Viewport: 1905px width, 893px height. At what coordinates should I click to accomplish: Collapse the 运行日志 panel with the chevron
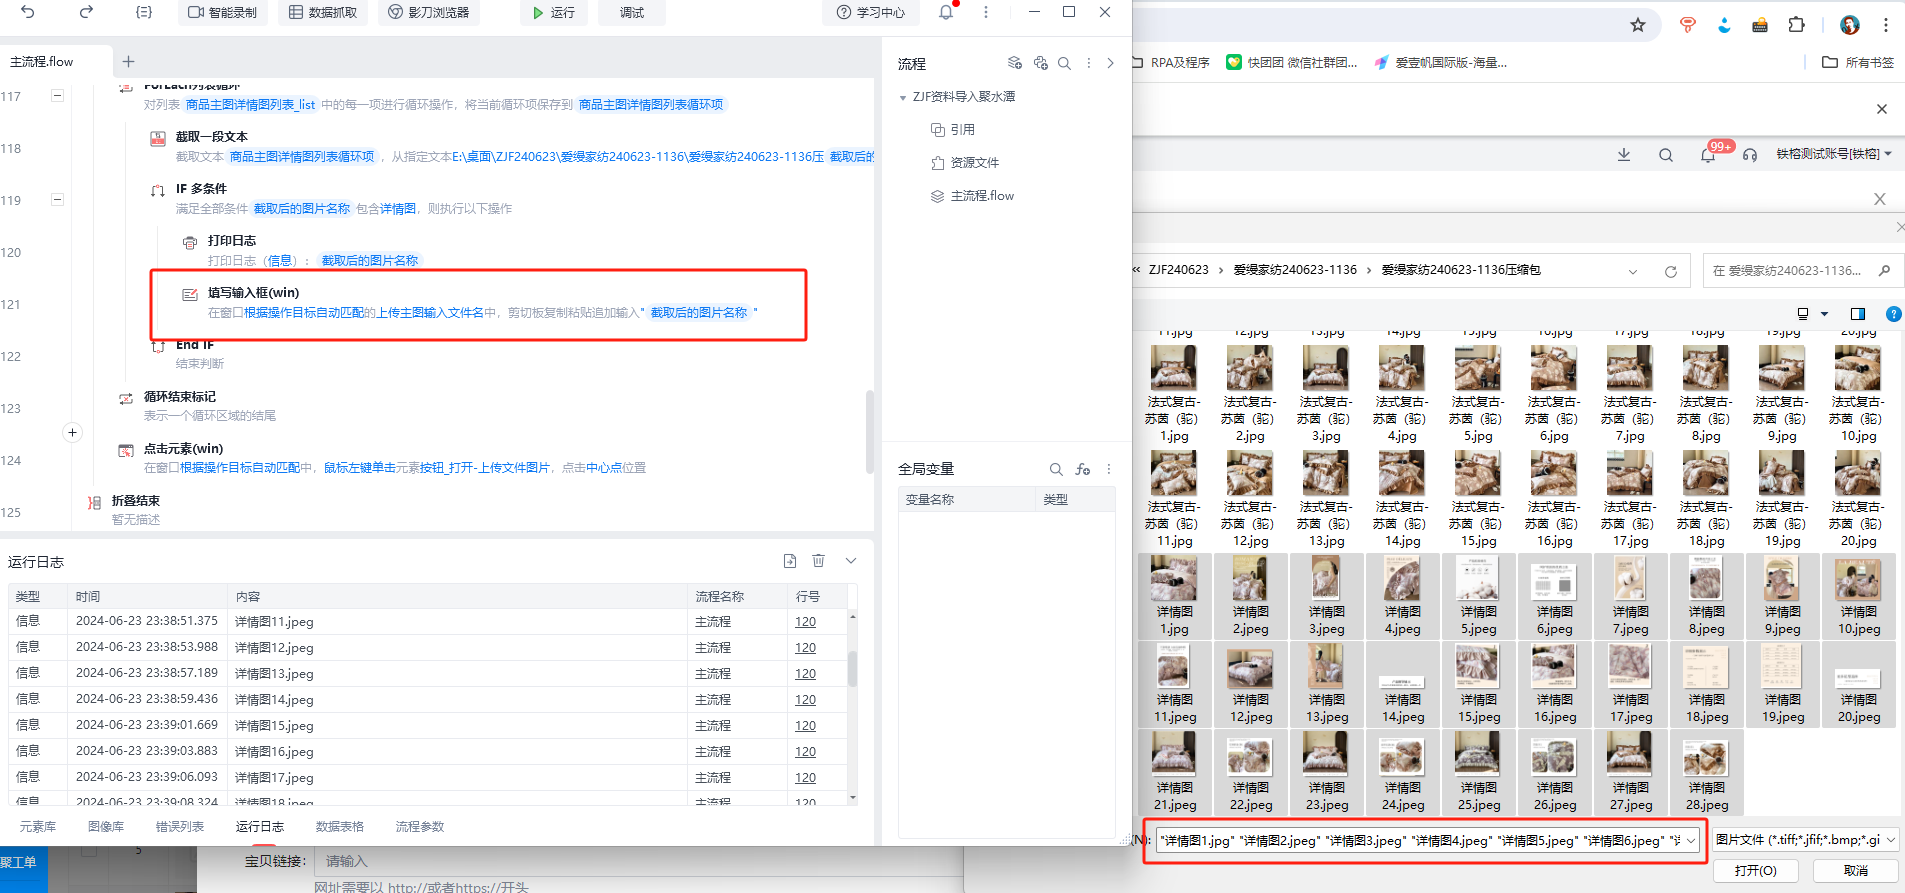pos(851,561)
